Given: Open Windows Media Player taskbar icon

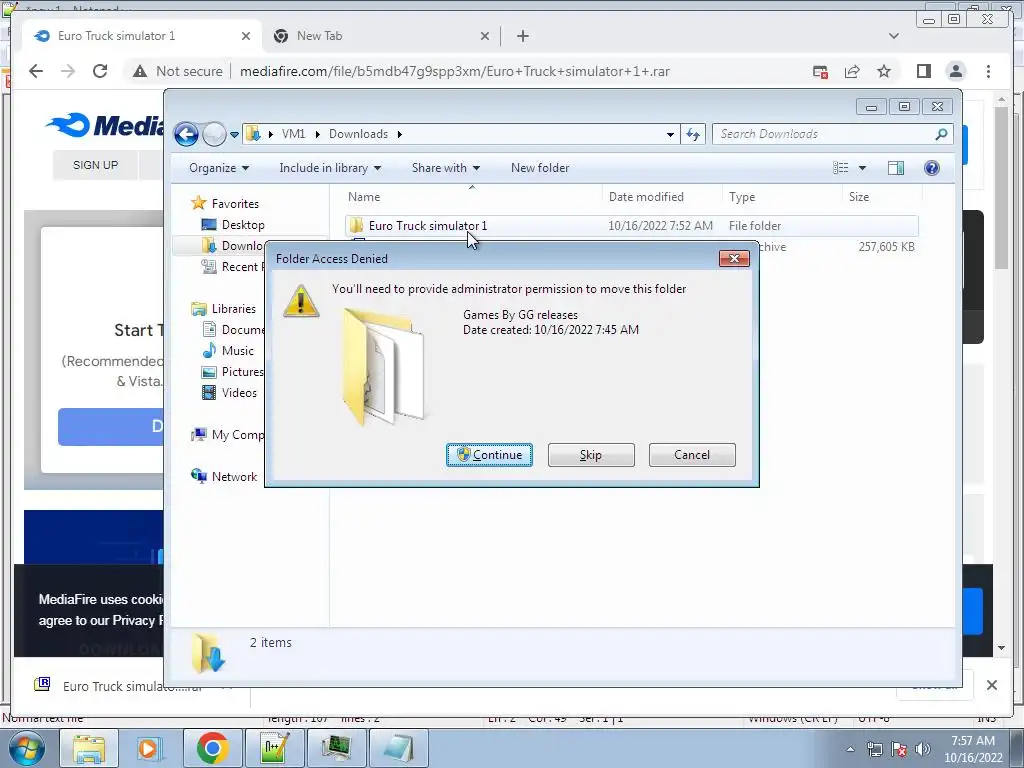Looking at the screenshot, I should tap(150, 748).
